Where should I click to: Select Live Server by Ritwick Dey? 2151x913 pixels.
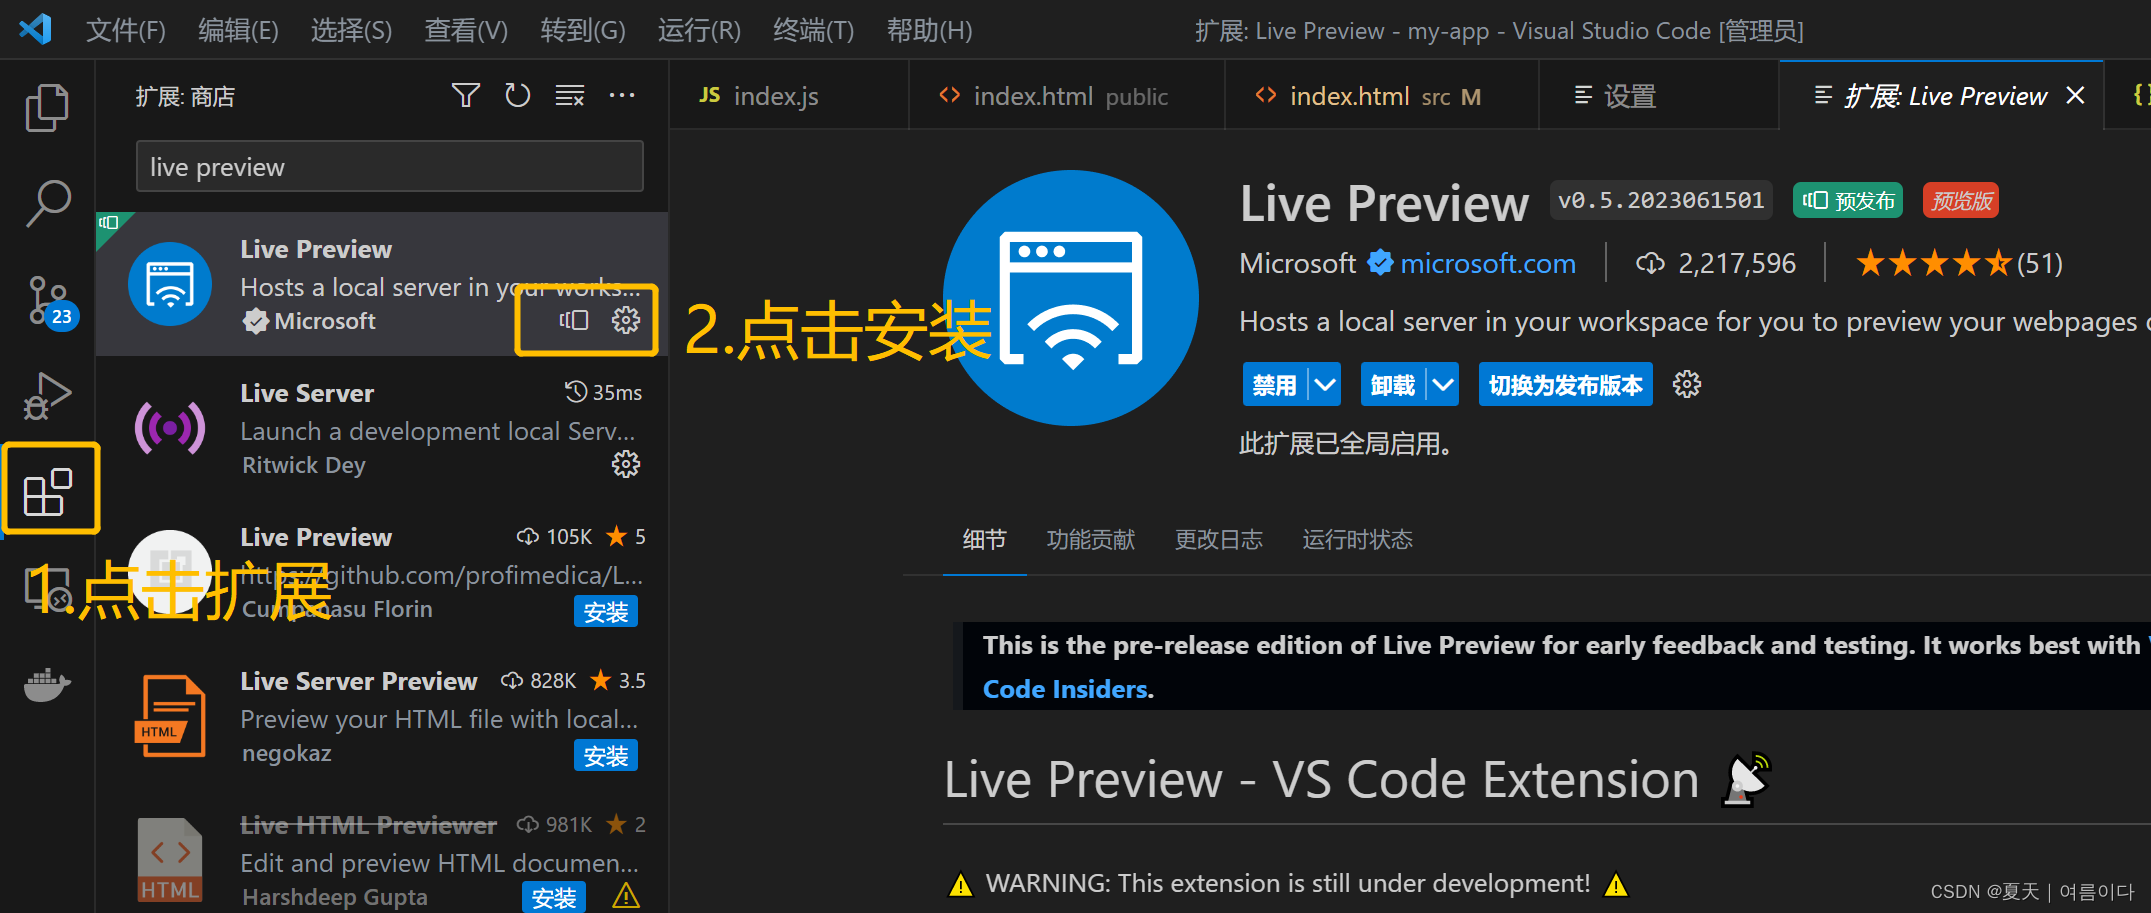point(382,428)
